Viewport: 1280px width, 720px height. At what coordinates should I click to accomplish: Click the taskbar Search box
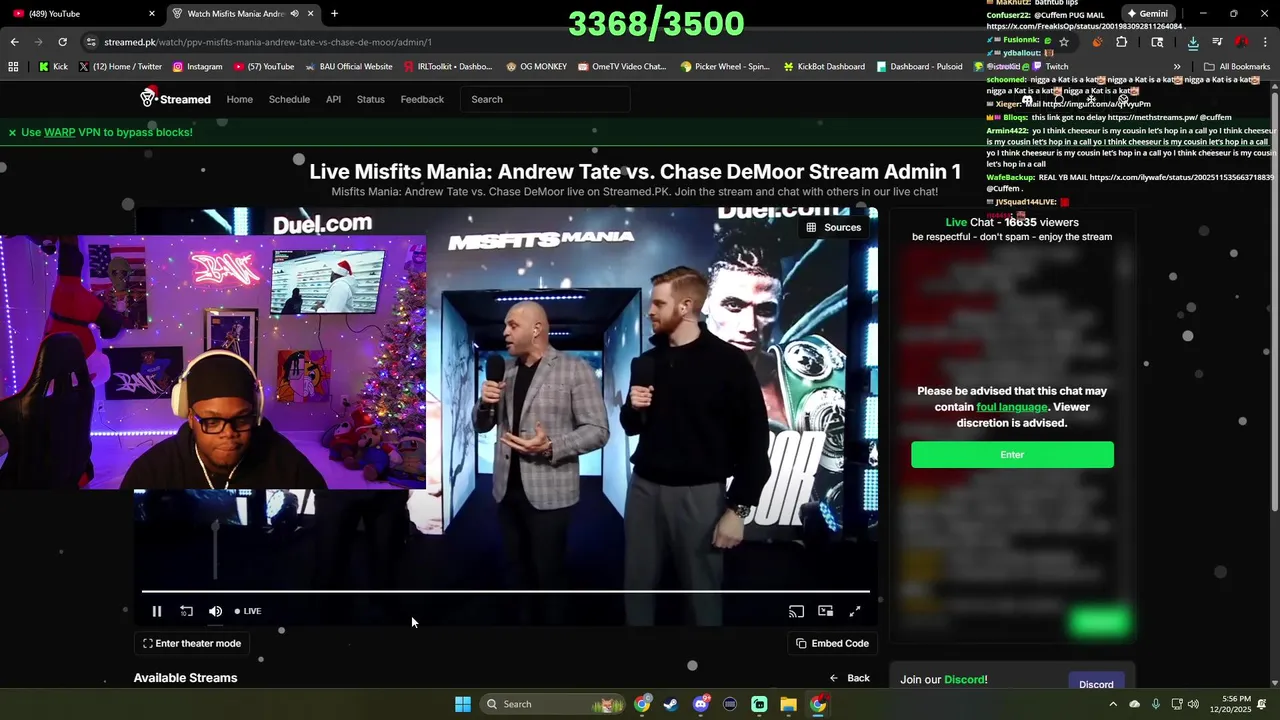point(552,704)
